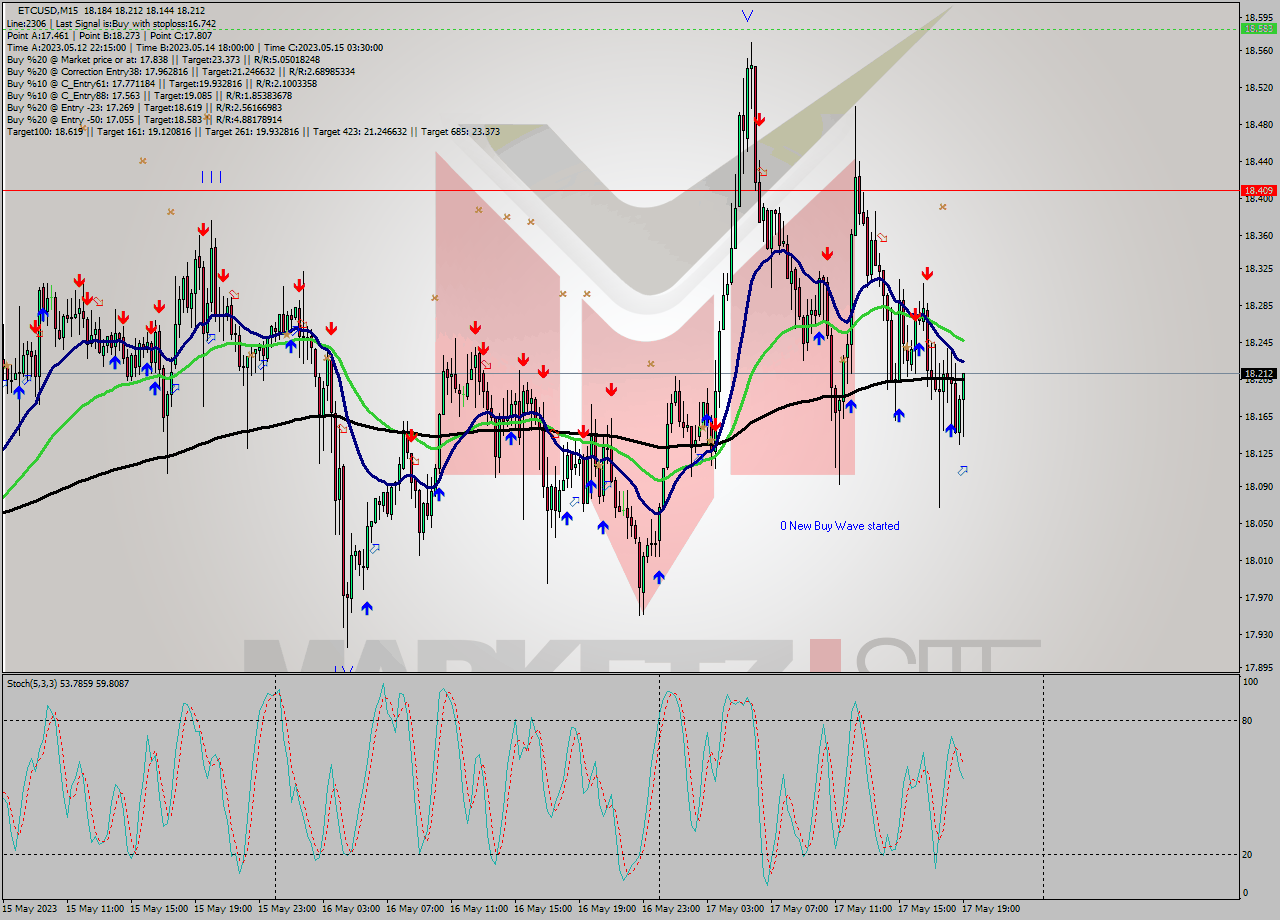Click the 18.595 price axis label
Image resolution: width=1280 pixels, height=920 pixels.
[x=1258, y=17]
